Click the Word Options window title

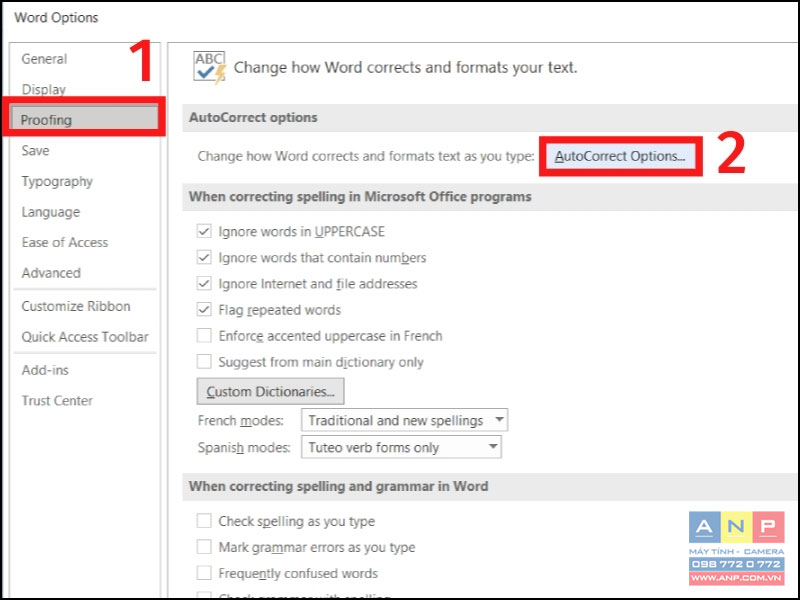point(56,17)
